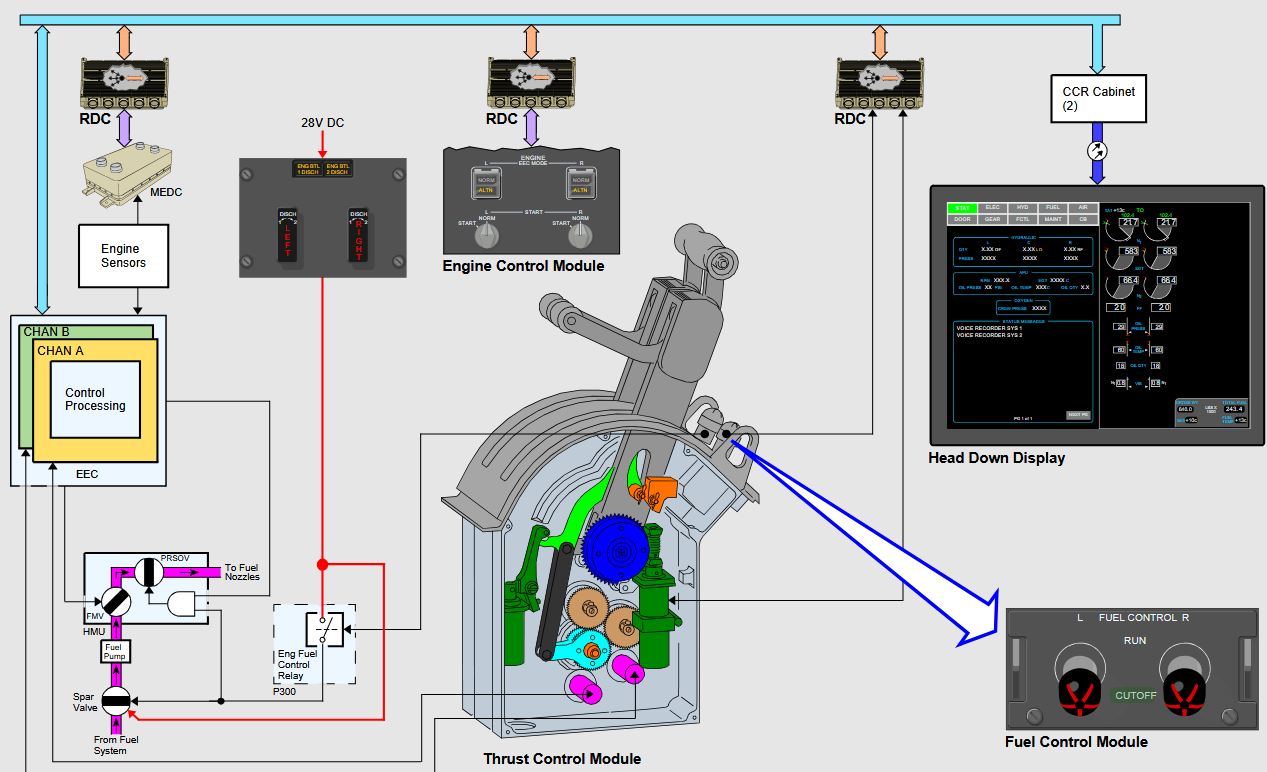Click the Eng Fuel Control Relay switch symbol
This screenshot has height=772, width=1267.
pos(325,630)
